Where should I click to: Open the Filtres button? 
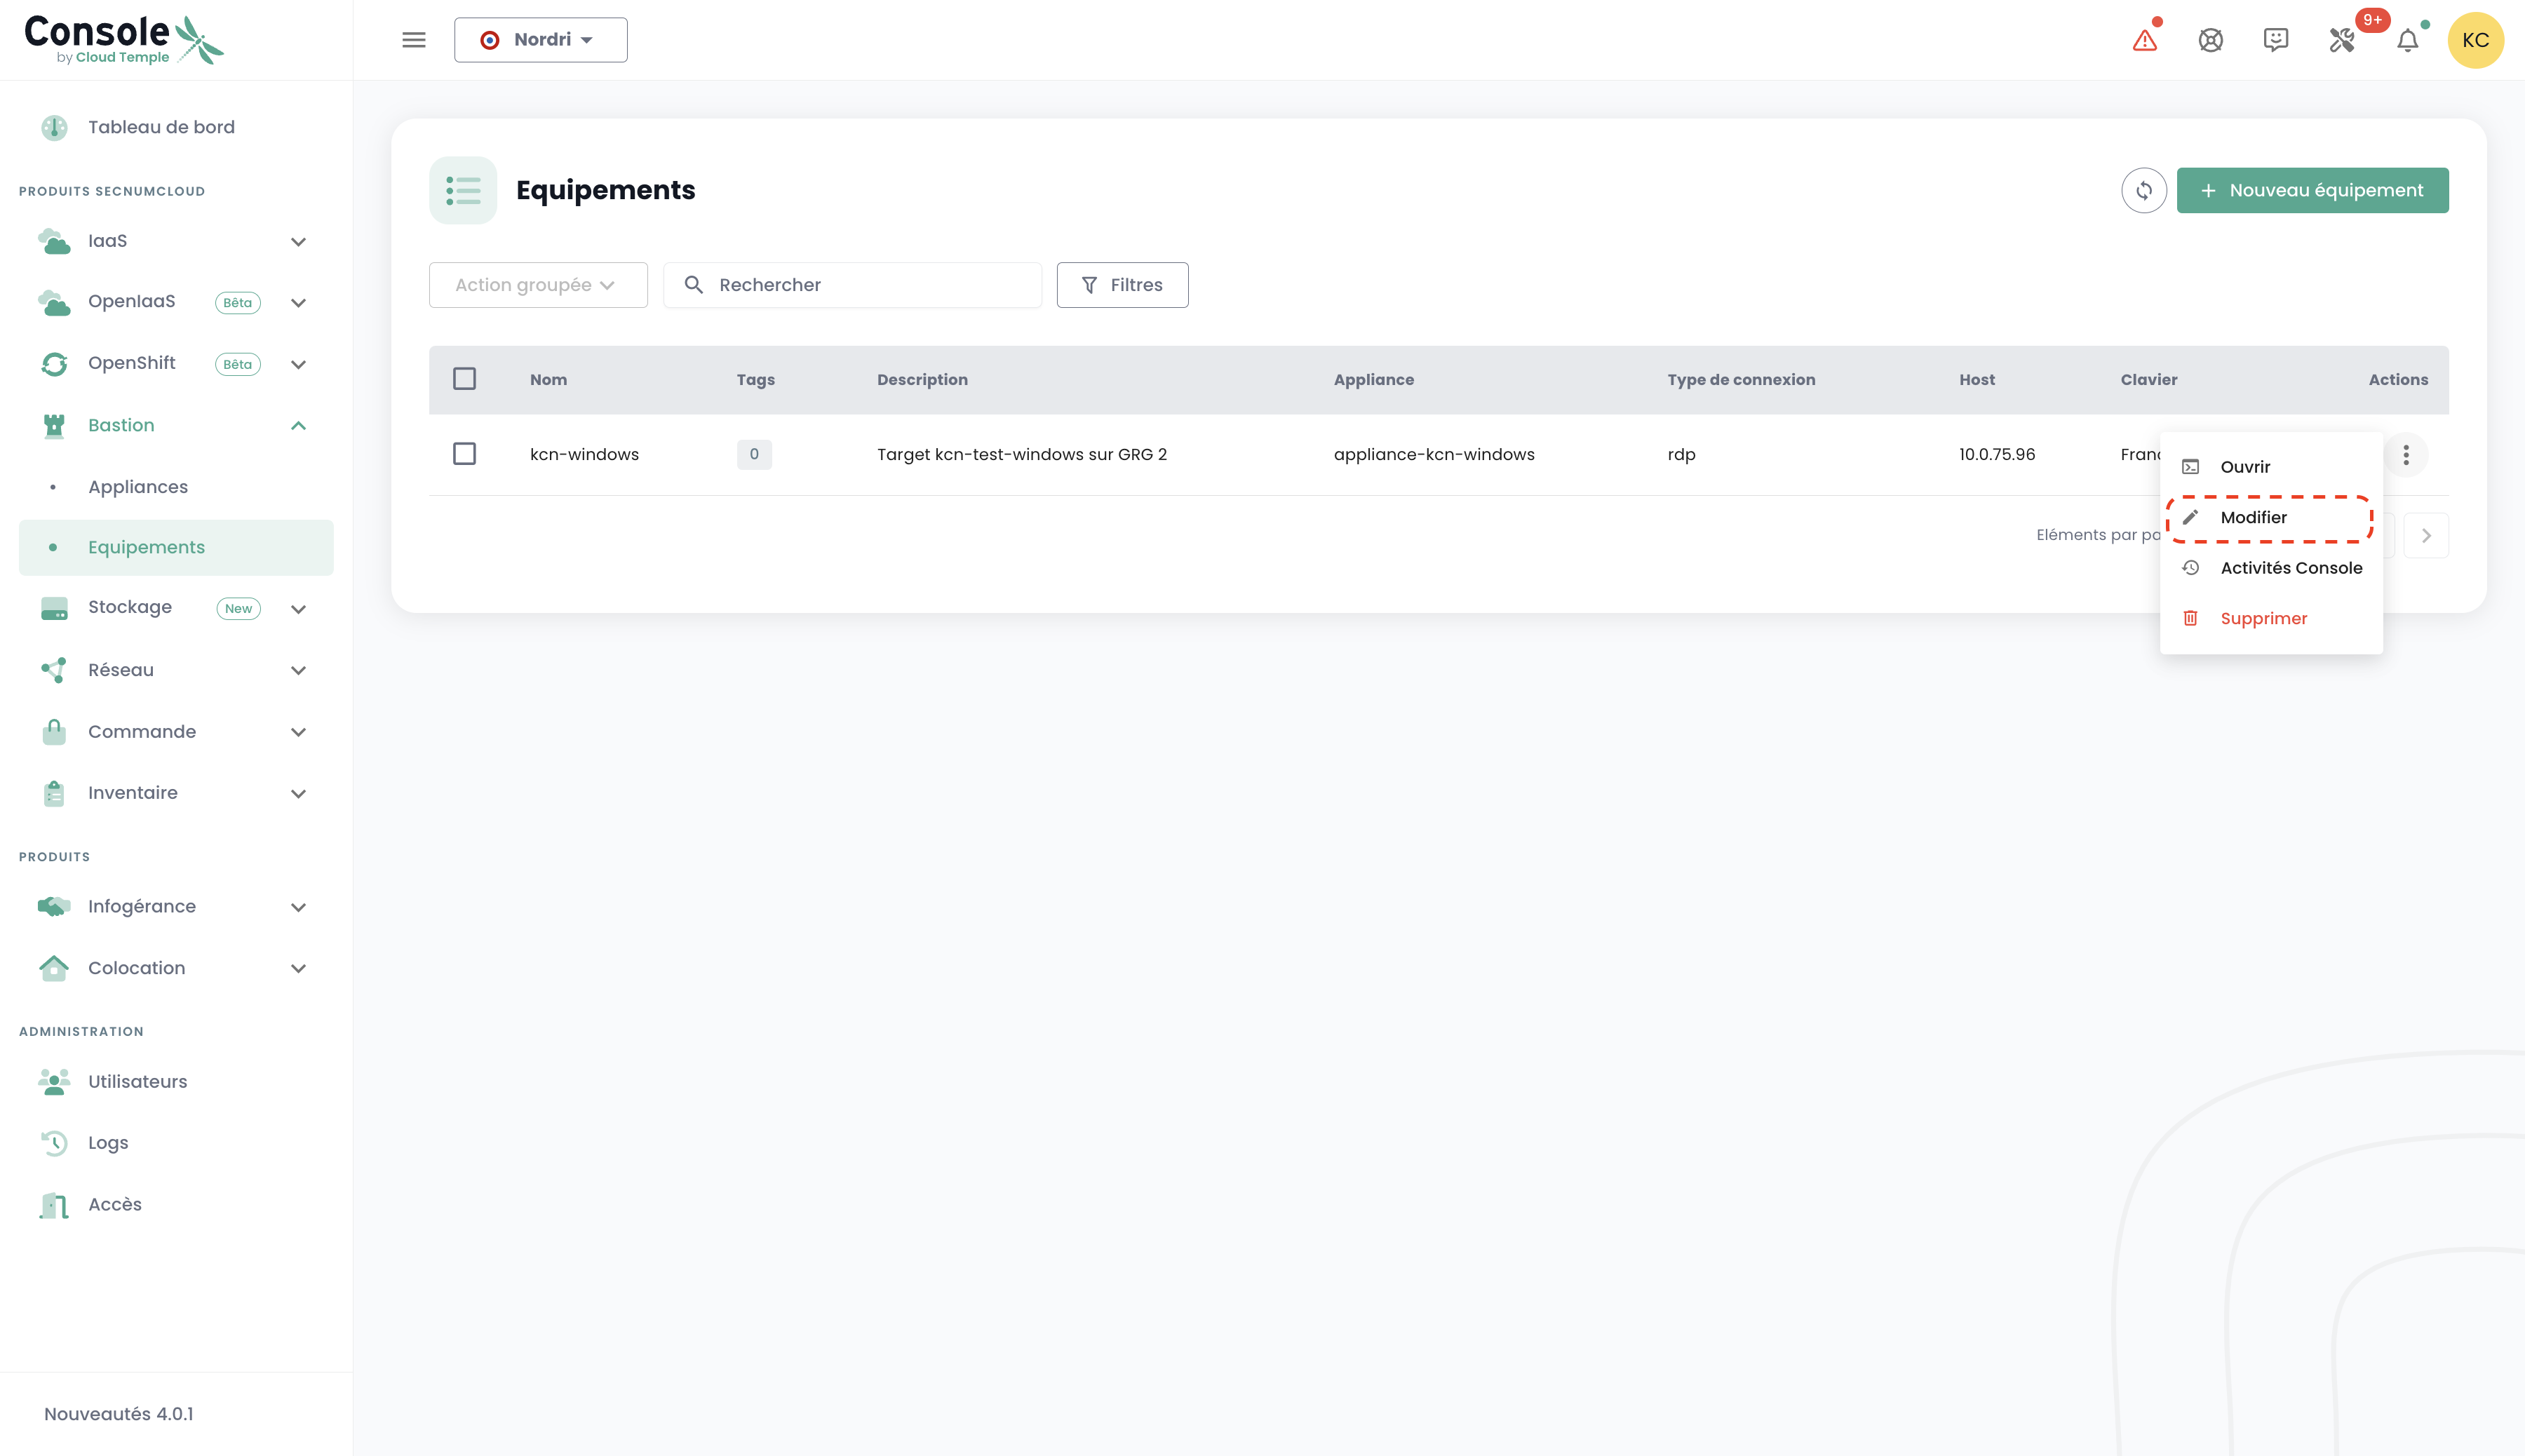click(1122, 285)
